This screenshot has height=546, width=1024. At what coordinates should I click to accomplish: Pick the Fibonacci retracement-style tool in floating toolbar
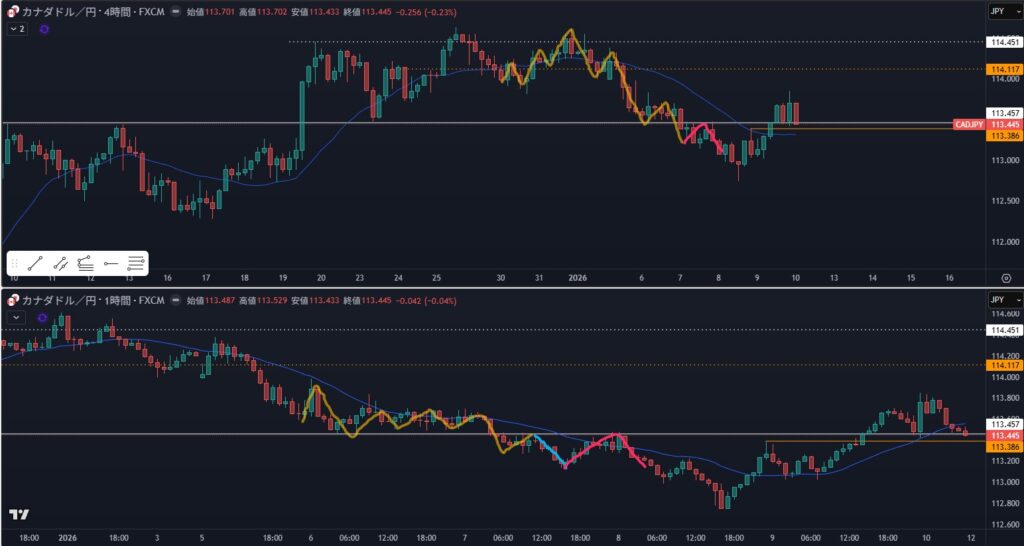86,264
